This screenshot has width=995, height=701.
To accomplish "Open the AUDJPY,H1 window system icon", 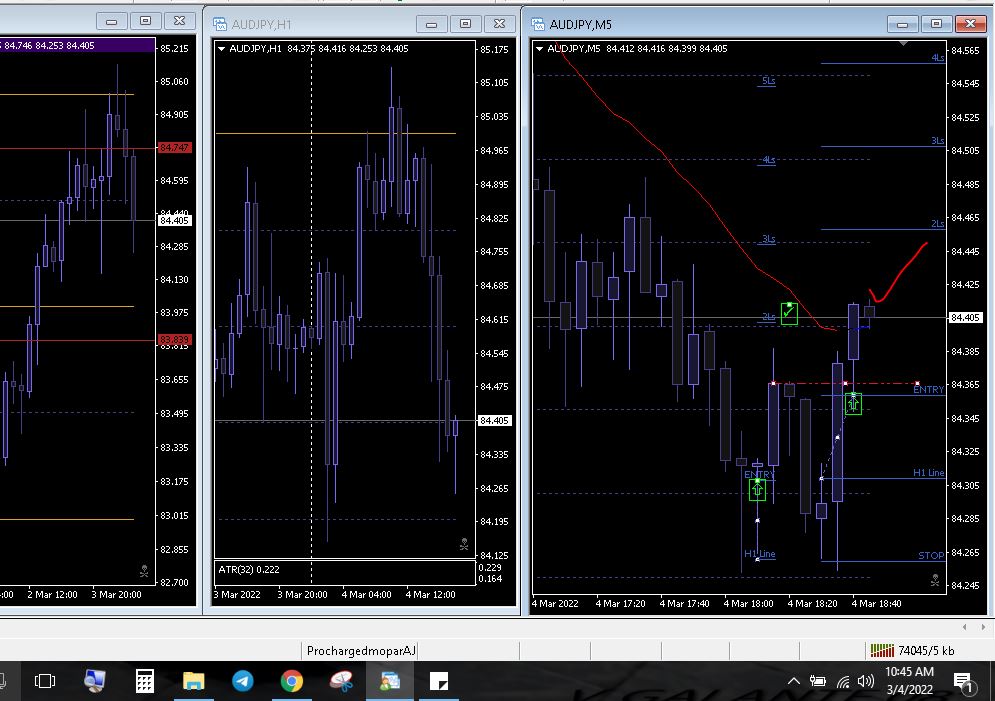I will pyautogui.click(x=219, y=23).
